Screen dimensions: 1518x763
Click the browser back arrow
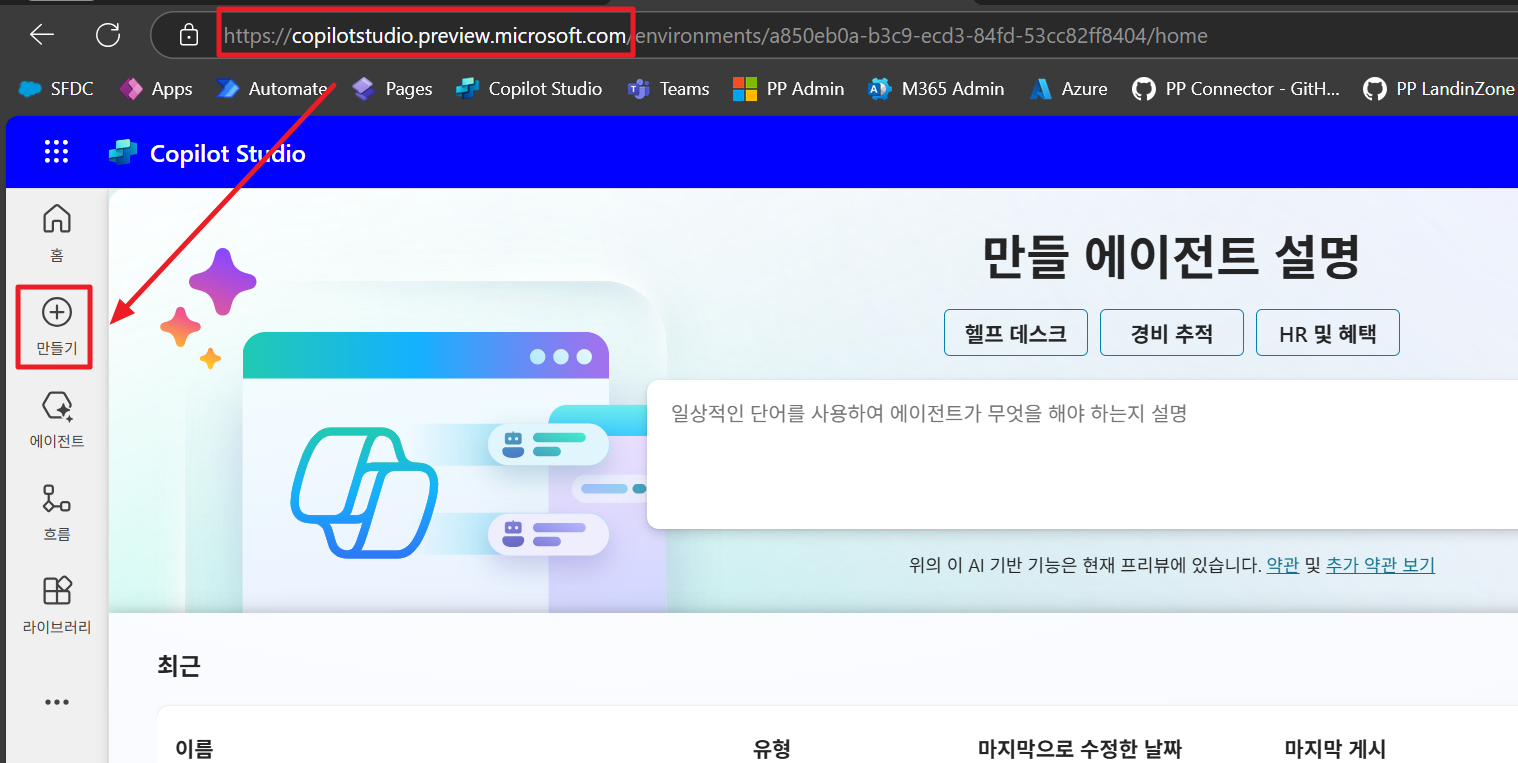(42, 35)
